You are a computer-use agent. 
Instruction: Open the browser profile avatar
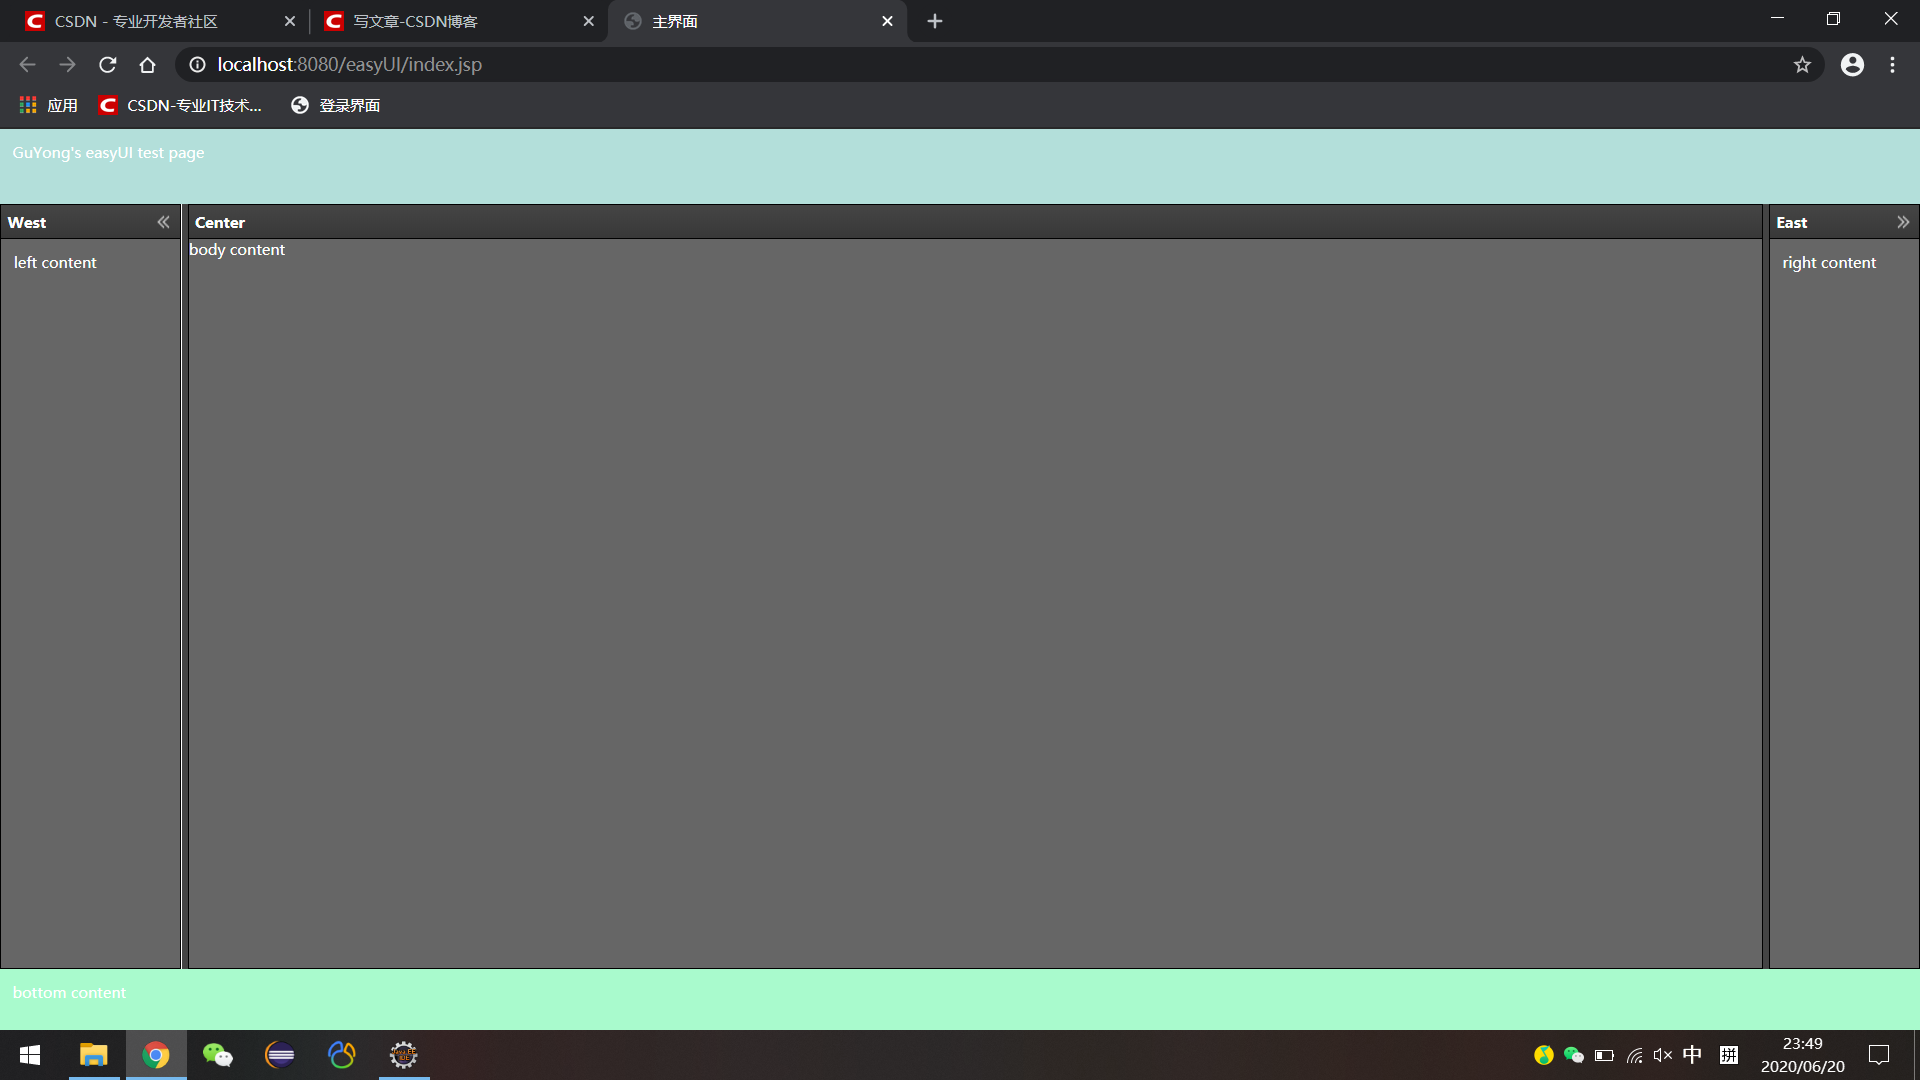tap(1852, 64)
